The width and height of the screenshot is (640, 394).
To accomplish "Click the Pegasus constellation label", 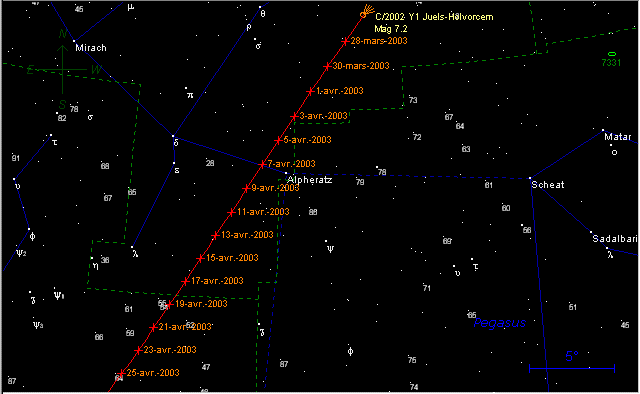I will 500,323.
